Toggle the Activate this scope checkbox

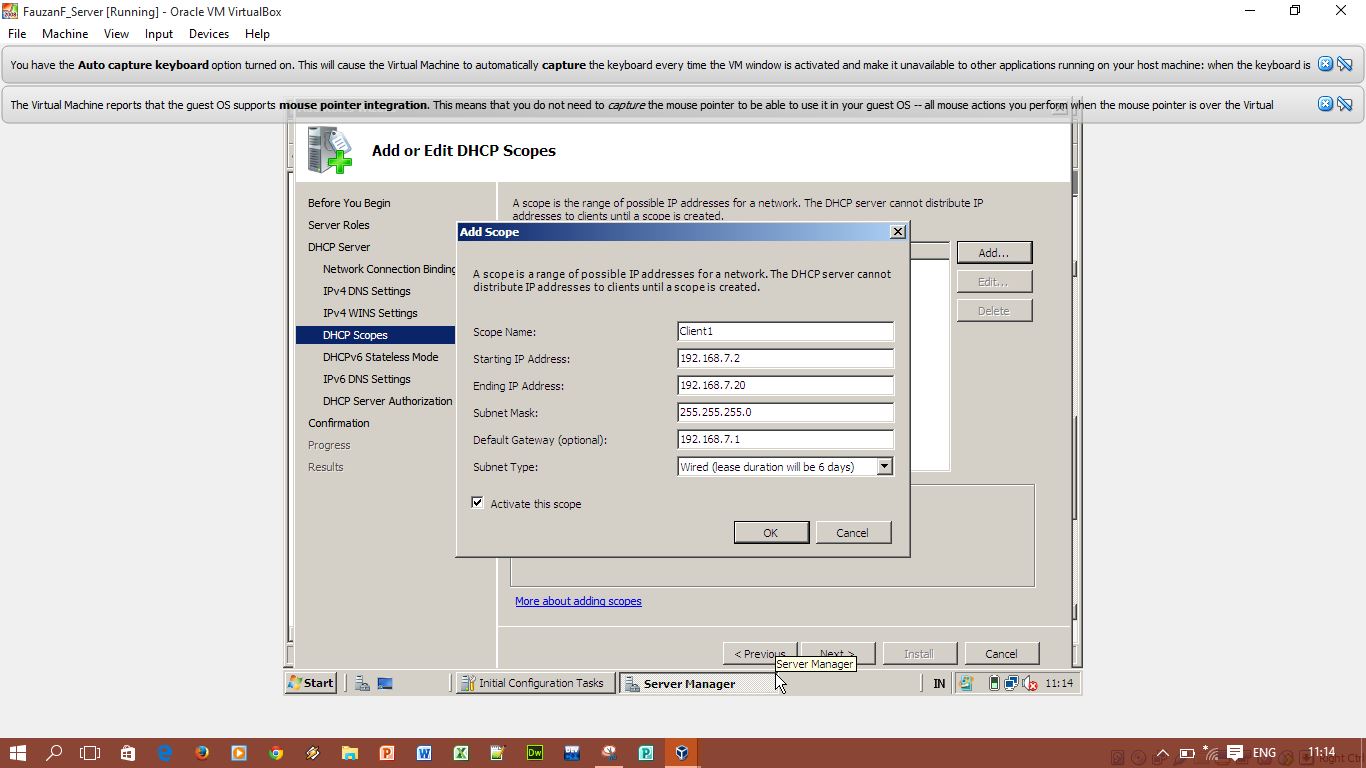pos(478,503)
